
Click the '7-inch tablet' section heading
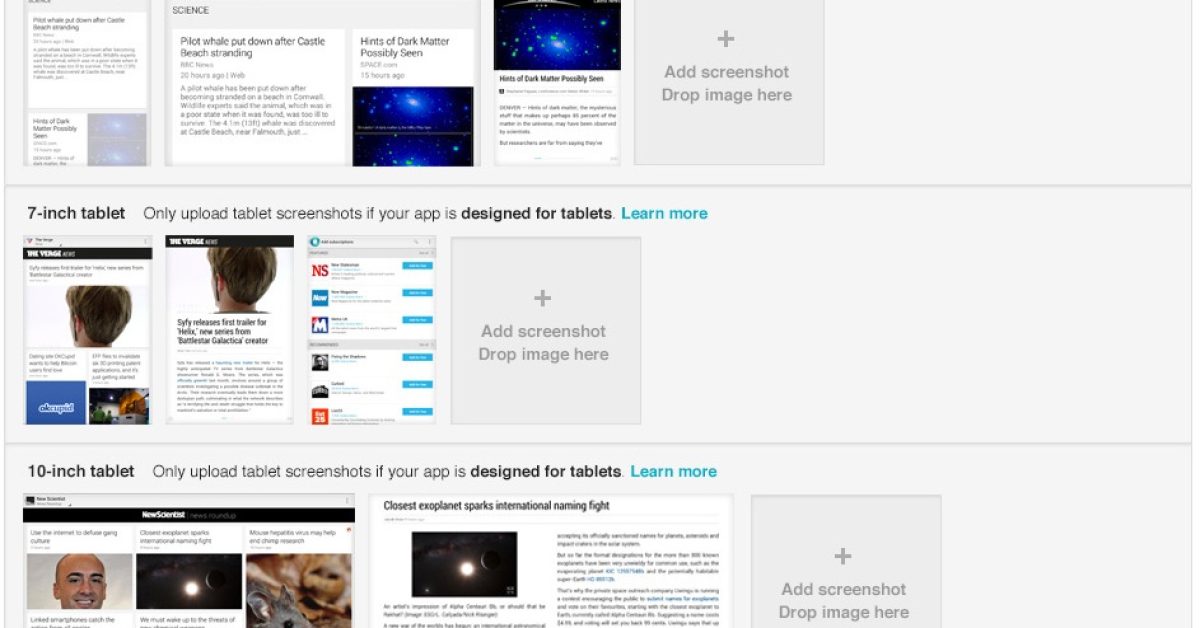click(x=77, y=213)
